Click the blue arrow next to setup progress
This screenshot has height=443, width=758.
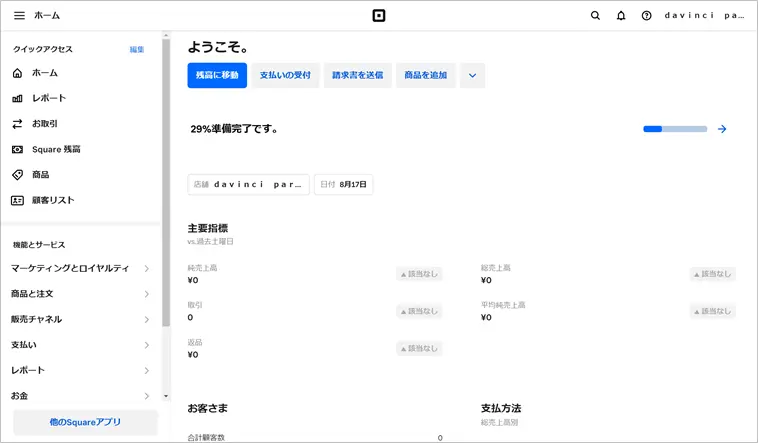coord(722,129)
